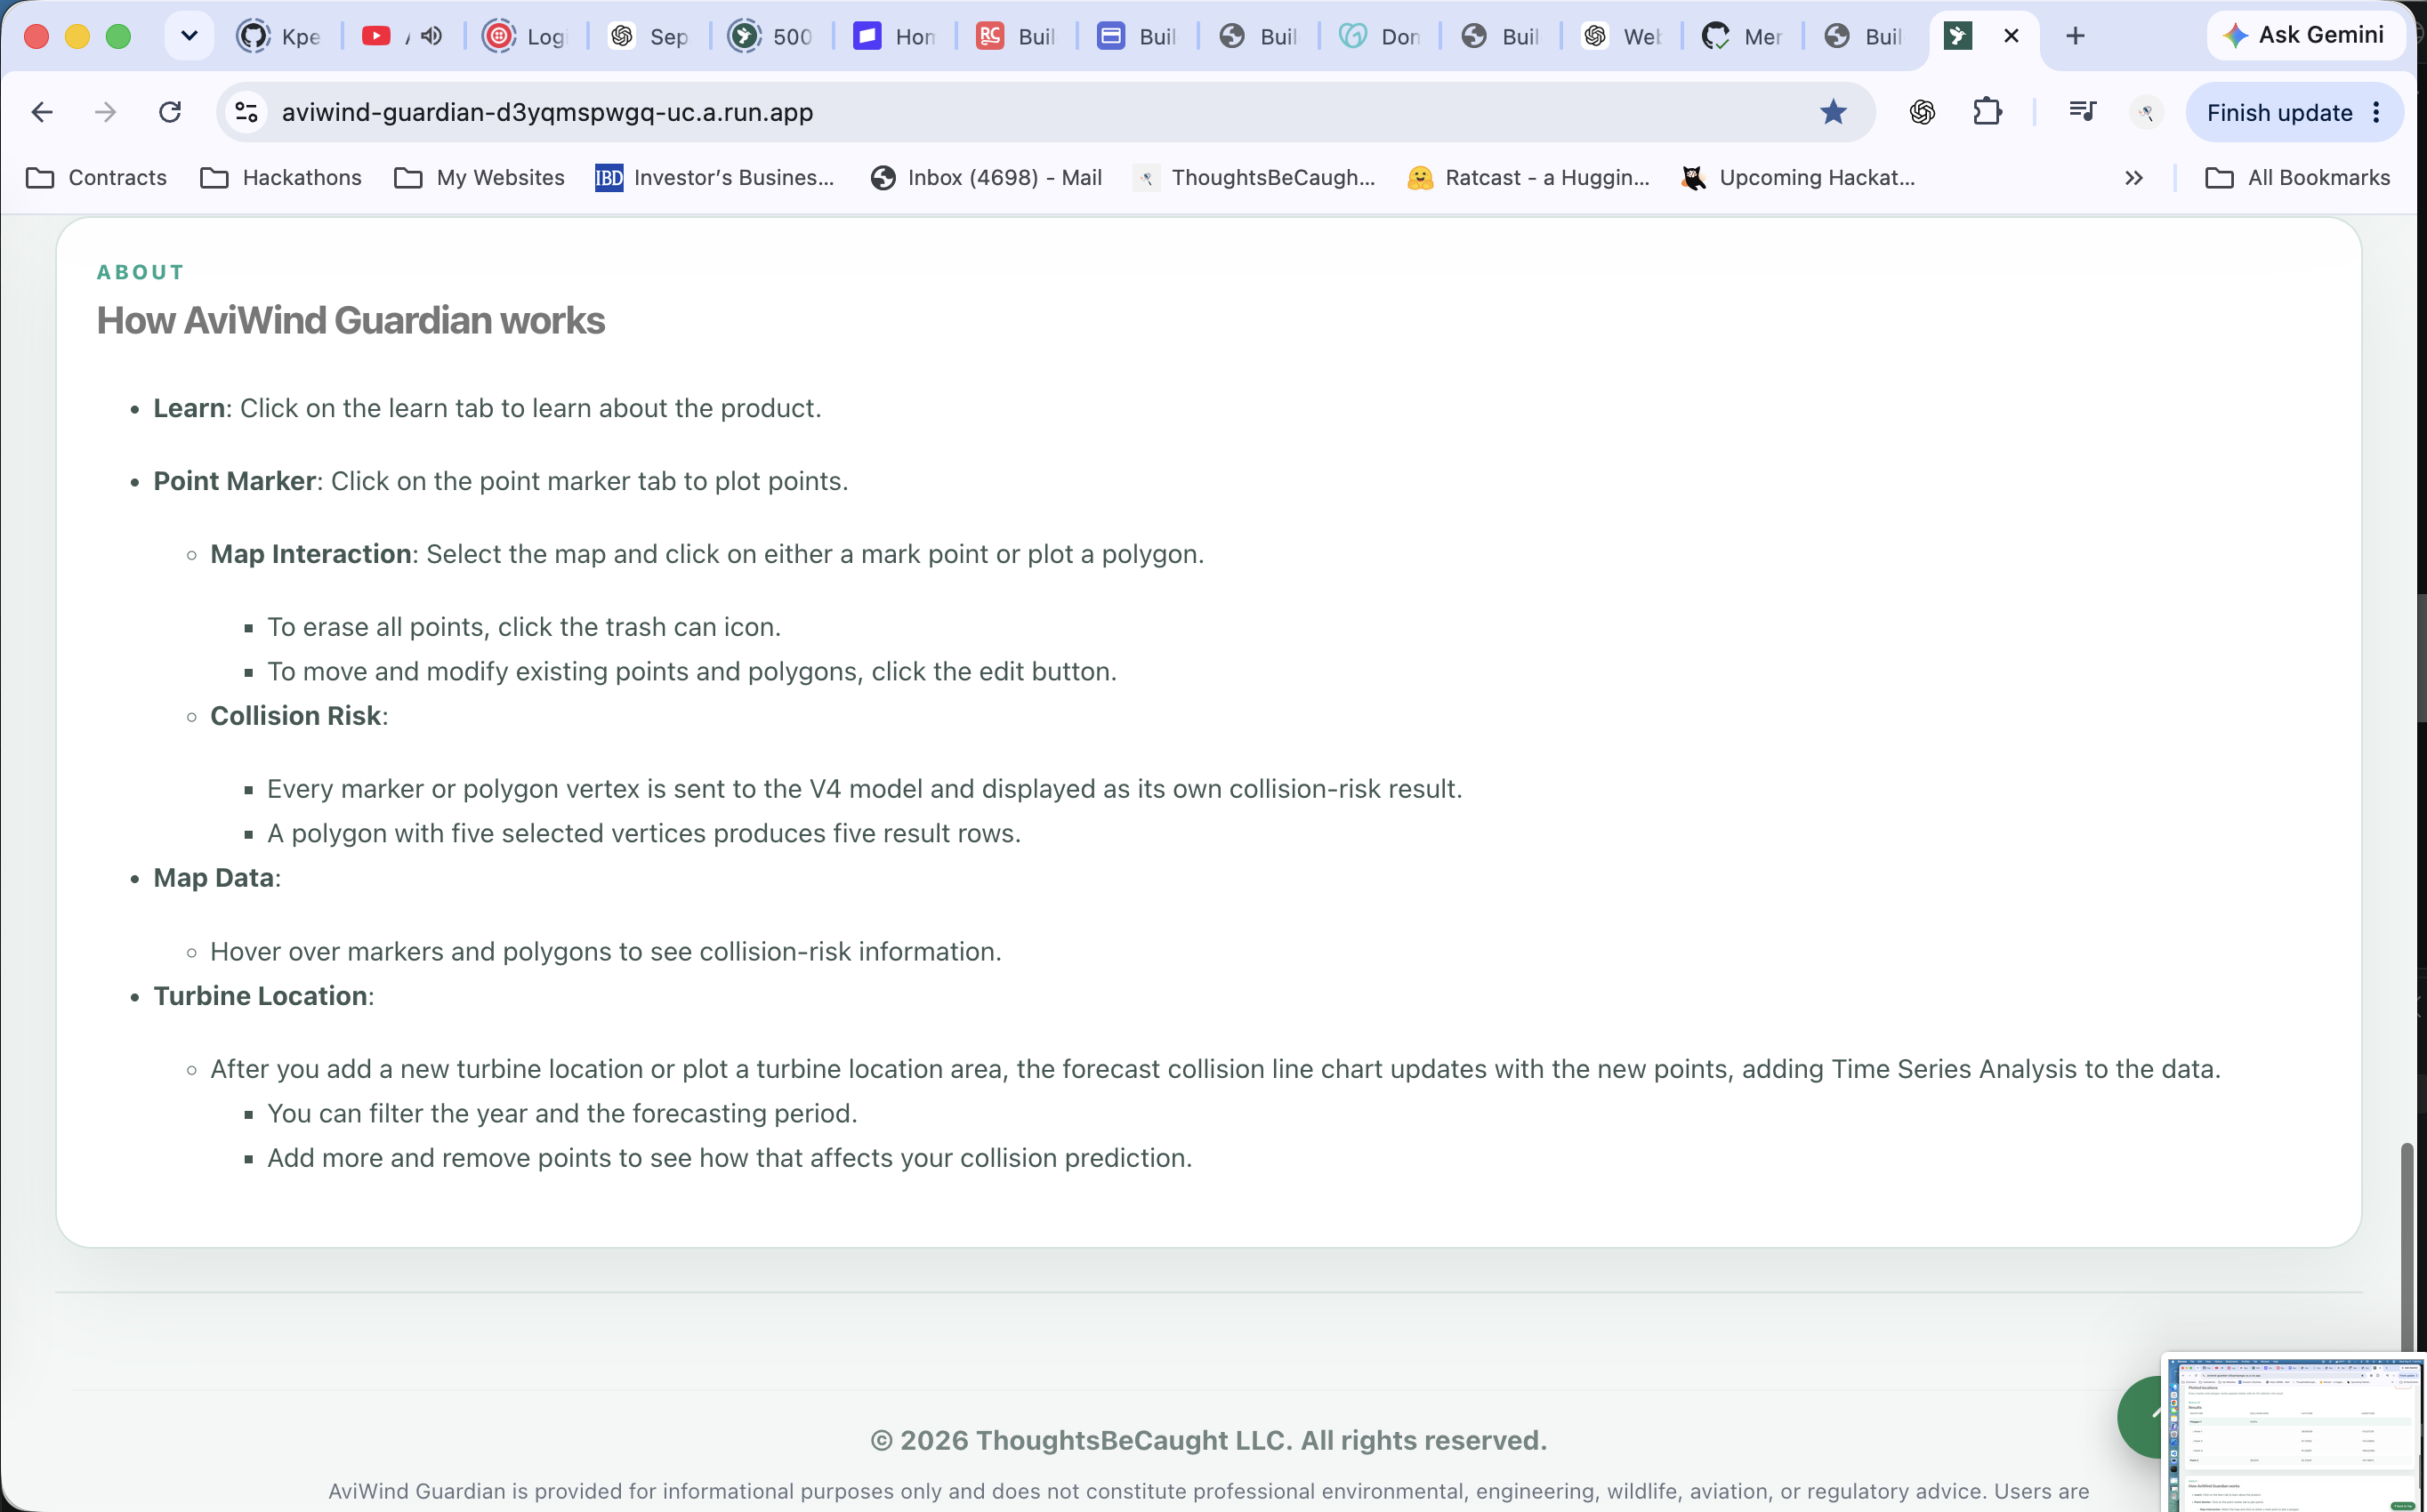Open the ThoughtsBeCaught bookmark
The height and width of the screenshot is (1512, 2427).
[1255, 178]
